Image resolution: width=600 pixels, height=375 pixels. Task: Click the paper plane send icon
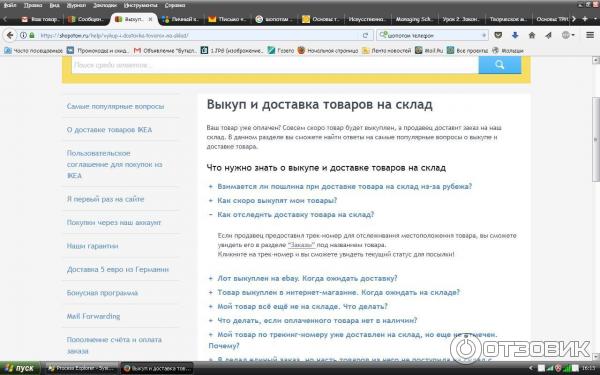click(548, 35)
